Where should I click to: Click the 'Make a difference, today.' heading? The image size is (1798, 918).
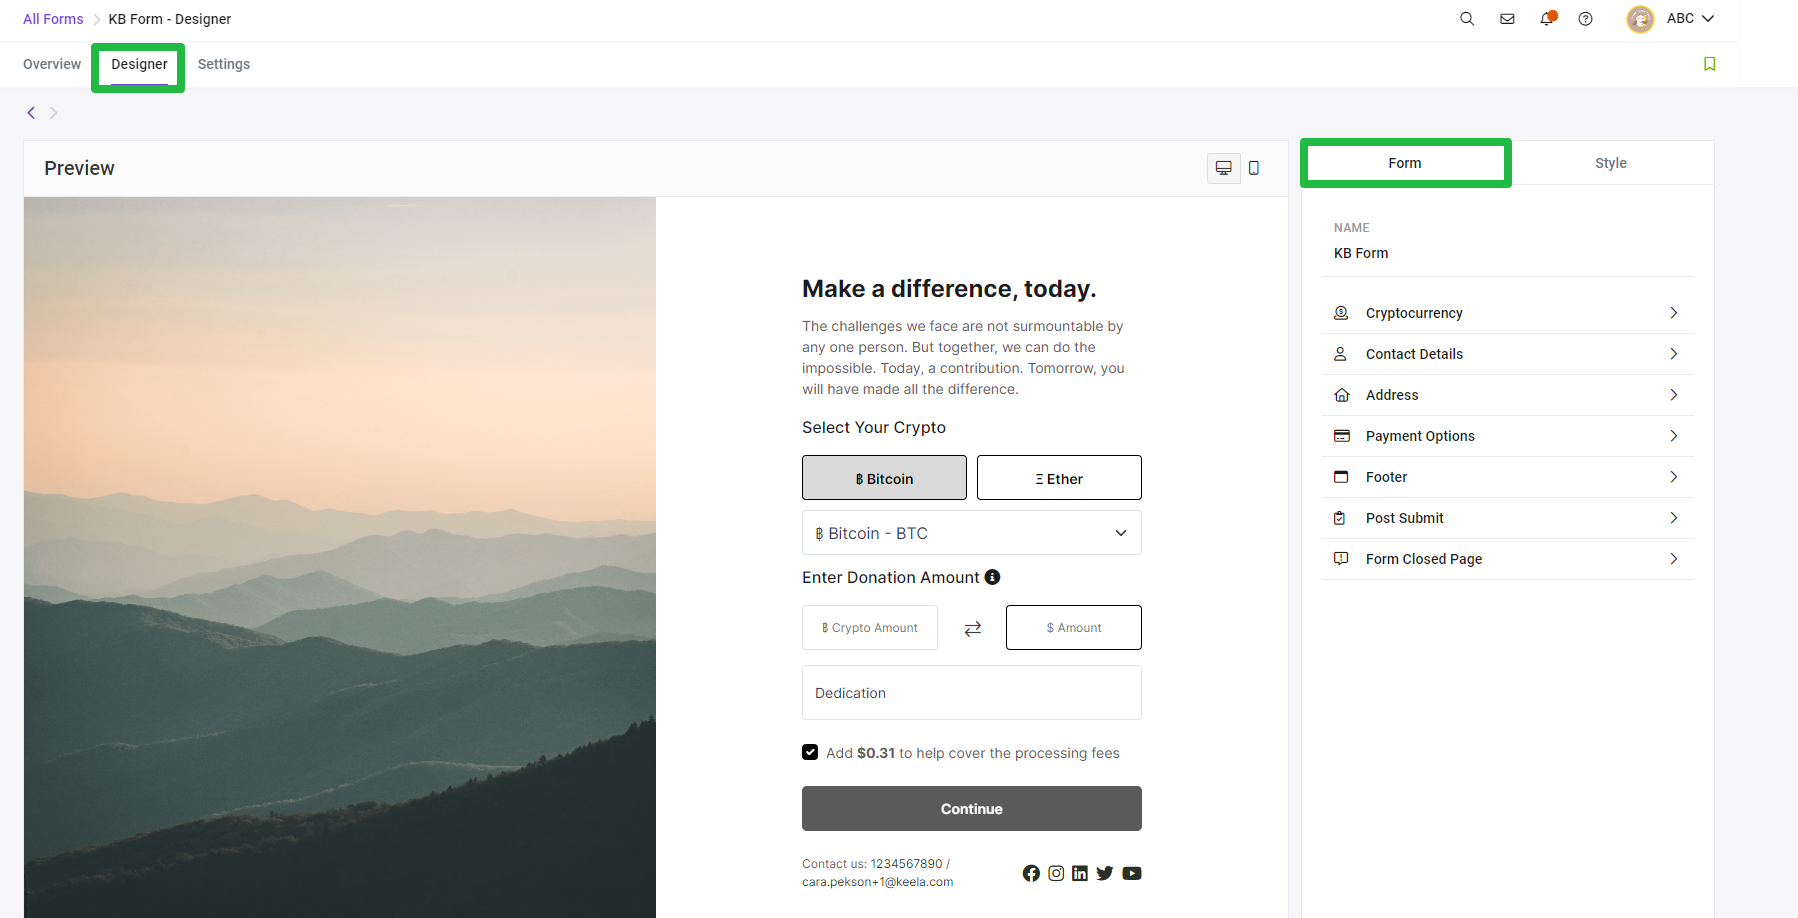click(x=949, y=288)
